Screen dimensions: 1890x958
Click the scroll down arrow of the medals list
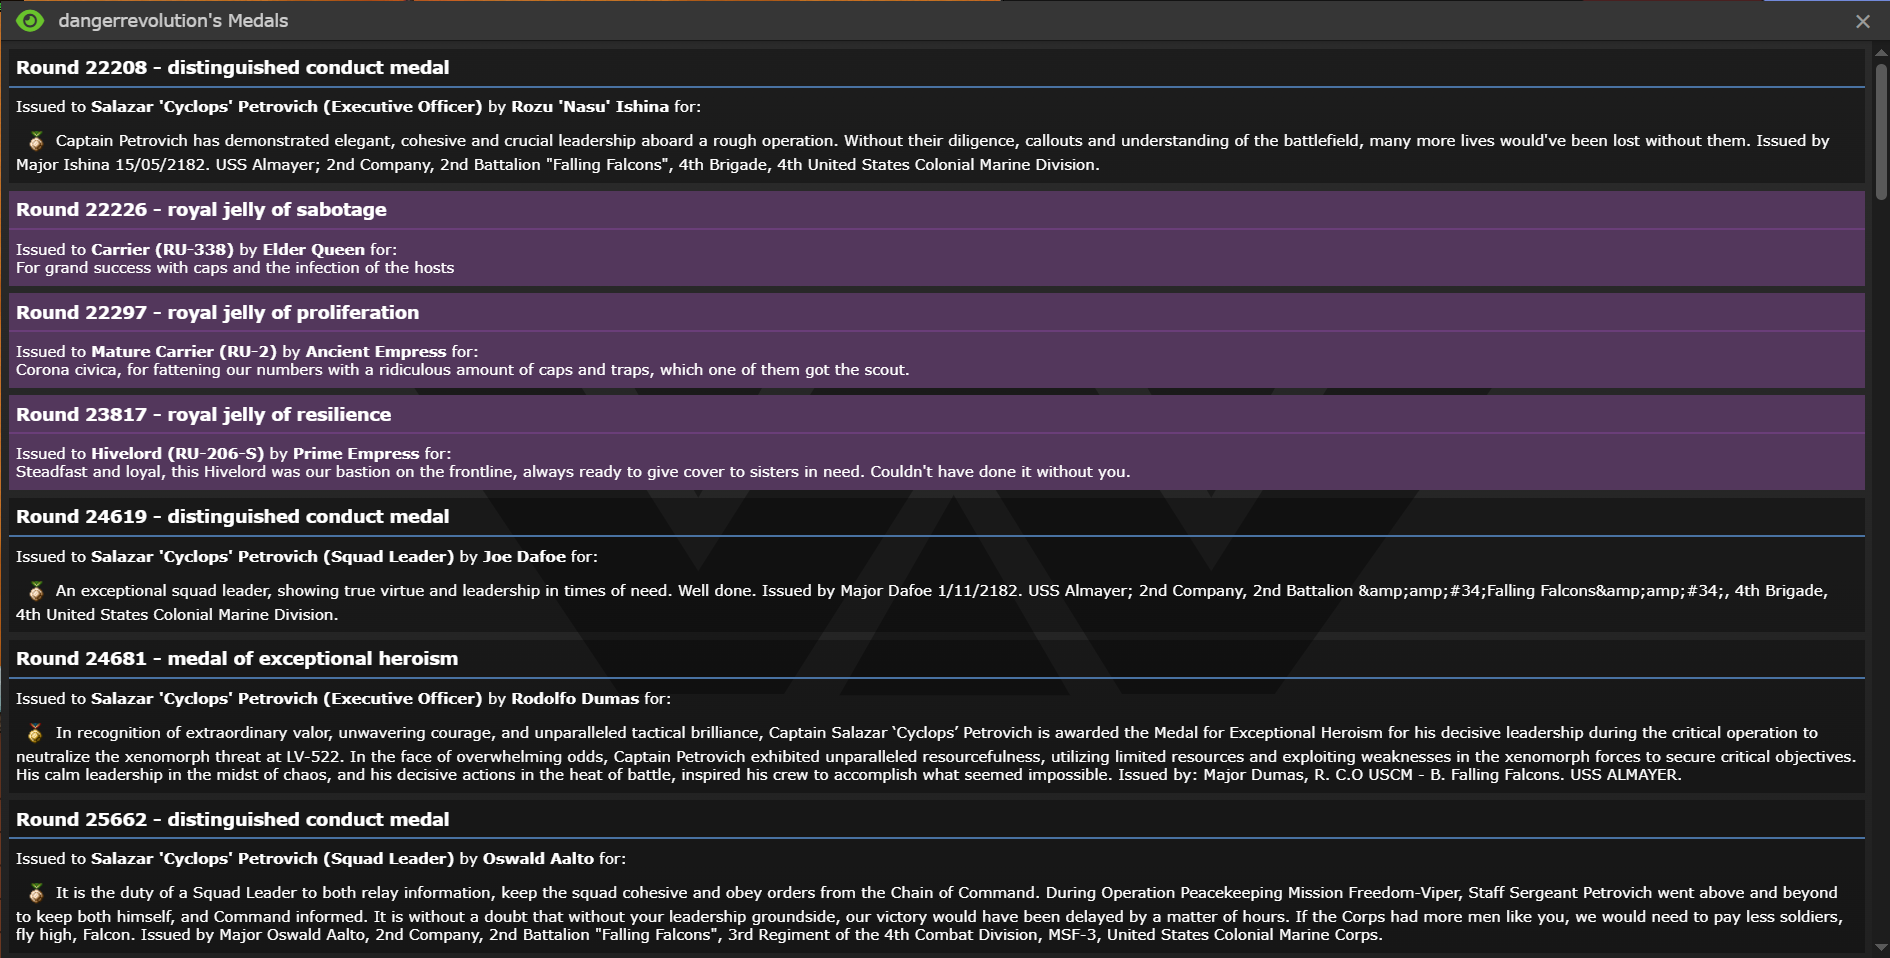coord(1881,947)
